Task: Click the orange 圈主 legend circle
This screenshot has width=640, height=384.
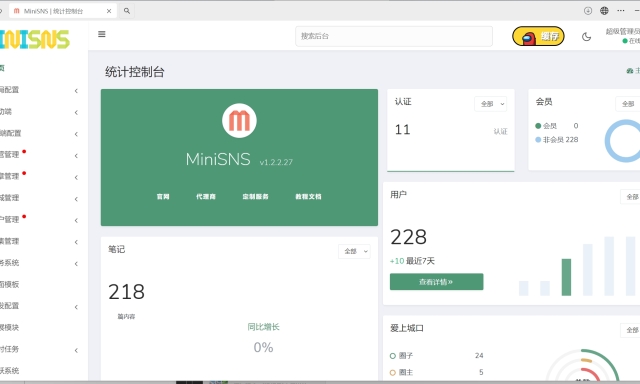Action: 393,373
